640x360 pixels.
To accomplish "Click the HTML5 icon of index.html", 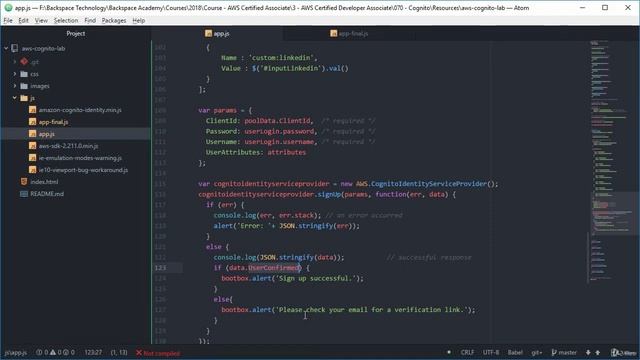I will click(24, 182).
